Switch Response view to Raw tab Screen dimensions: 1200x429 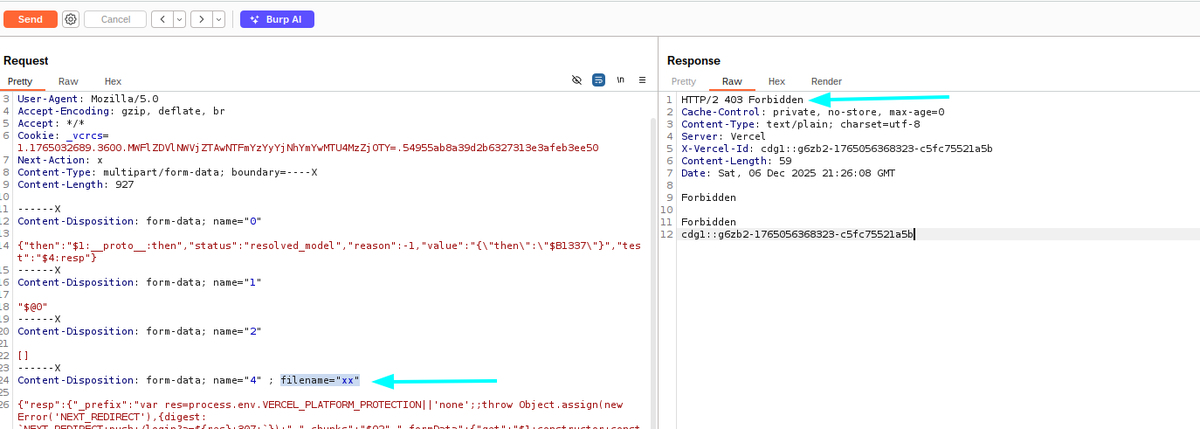pyautogui.click(x=732, y=81)
